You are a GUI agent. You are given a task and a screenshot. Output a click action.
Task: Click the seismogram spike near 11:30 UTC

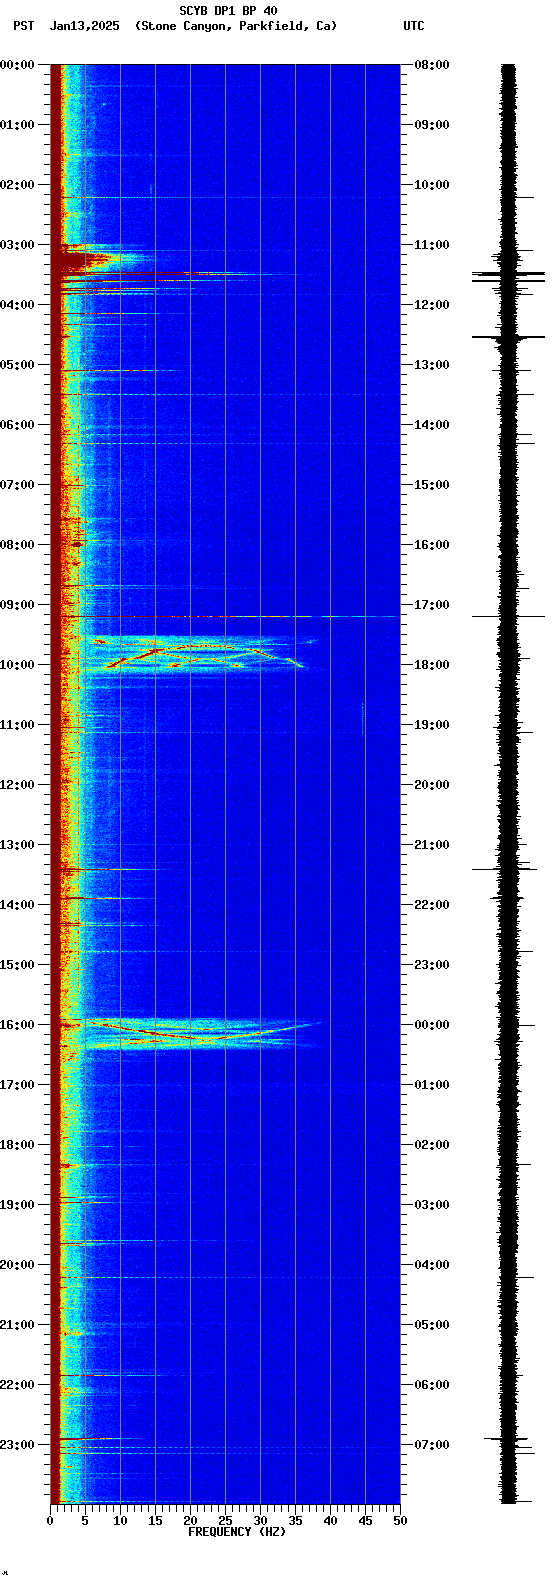pyautogui.click(x=509, y=274)
